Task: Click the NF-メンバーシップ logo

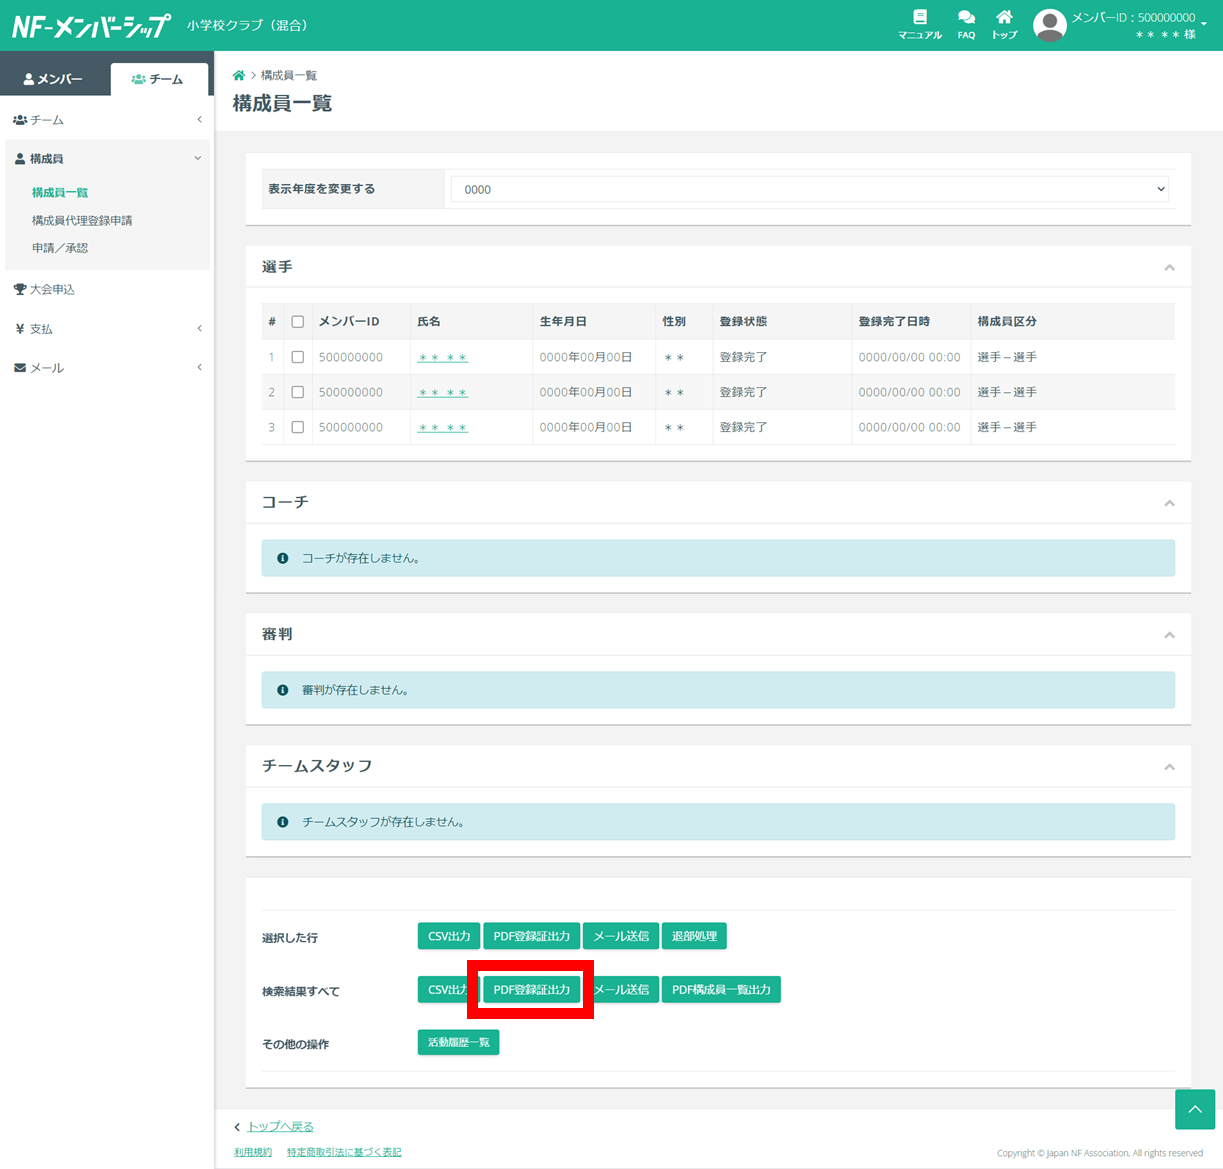Action: coord(91,26)
